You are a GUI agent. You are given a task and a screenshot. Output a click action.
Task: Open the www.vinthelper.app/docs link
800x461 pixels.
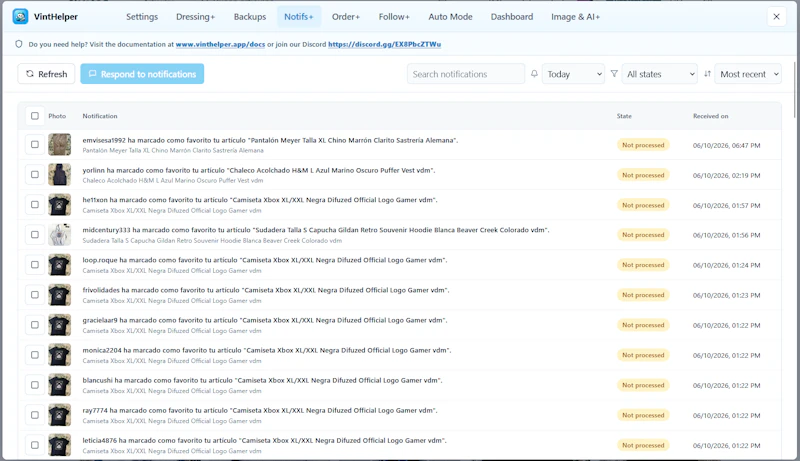click(220, 44)
